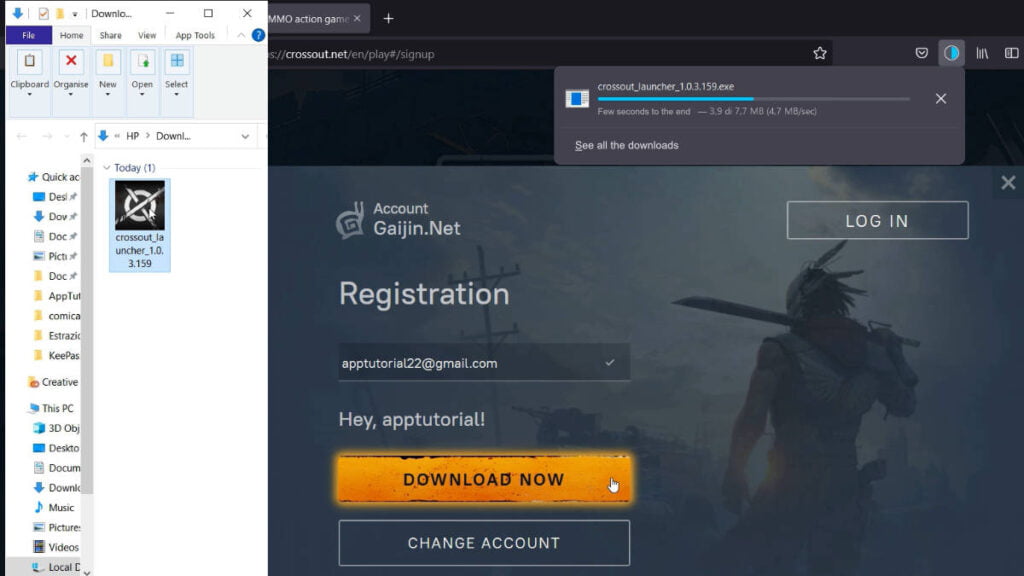
Task: Click the Explorer Help question mark icon
Action: pyautogui.click(x=258, y=35)
